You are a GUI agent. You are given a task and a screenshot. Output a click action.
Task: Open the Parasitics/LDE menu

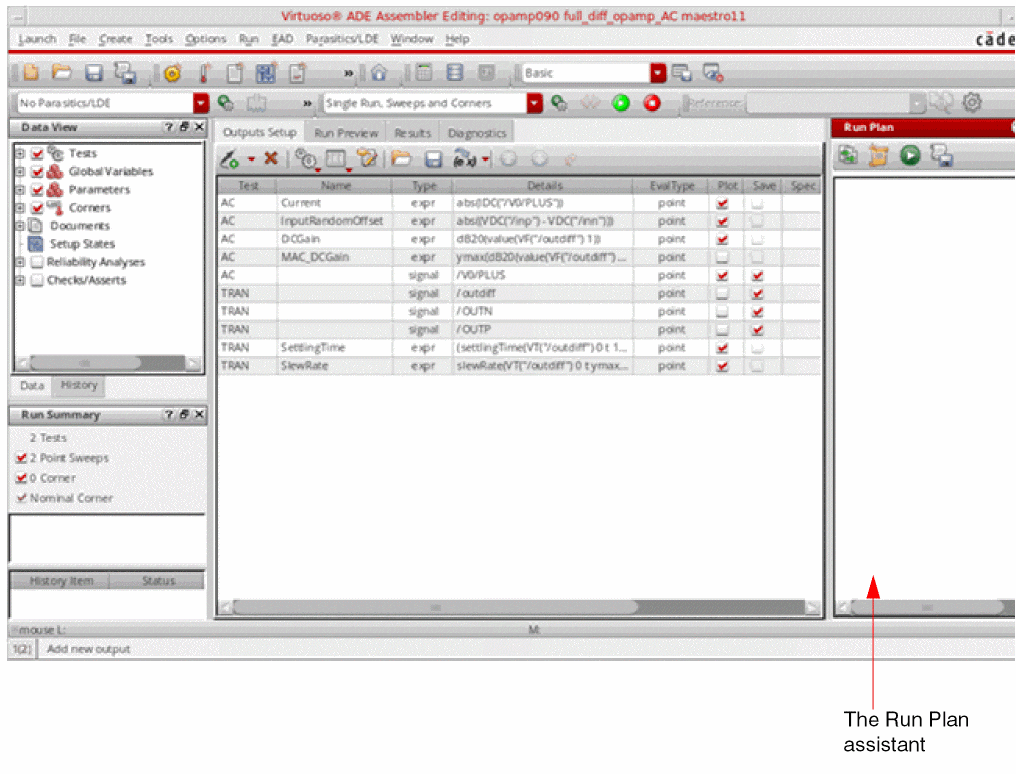point(342,39)
